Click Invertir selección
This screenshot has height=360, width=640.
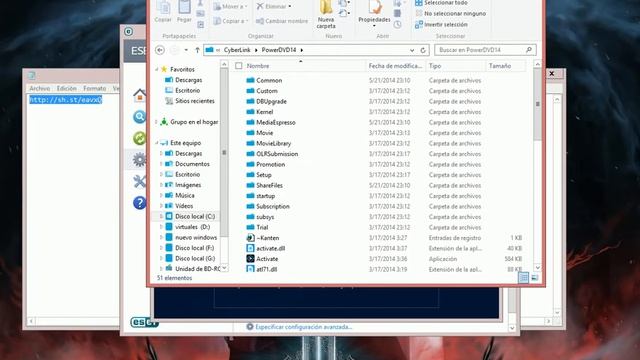pos(441,24)
